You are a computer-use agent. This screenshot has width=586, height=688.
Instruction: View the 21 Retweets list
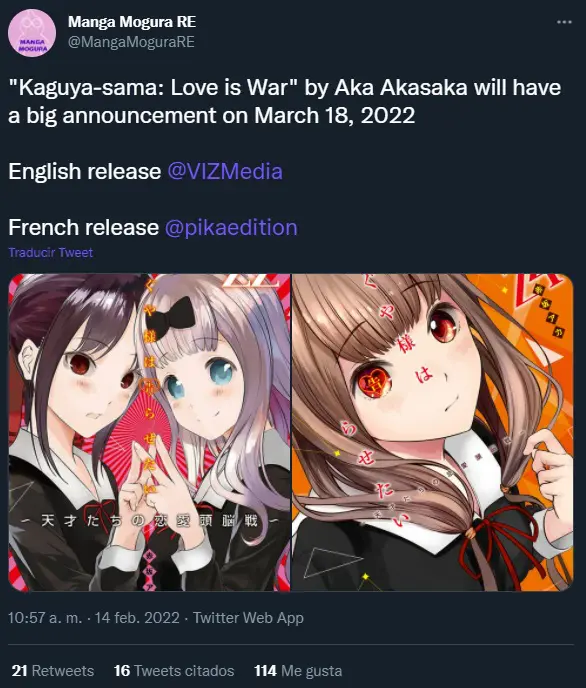[x=53, y=671]
